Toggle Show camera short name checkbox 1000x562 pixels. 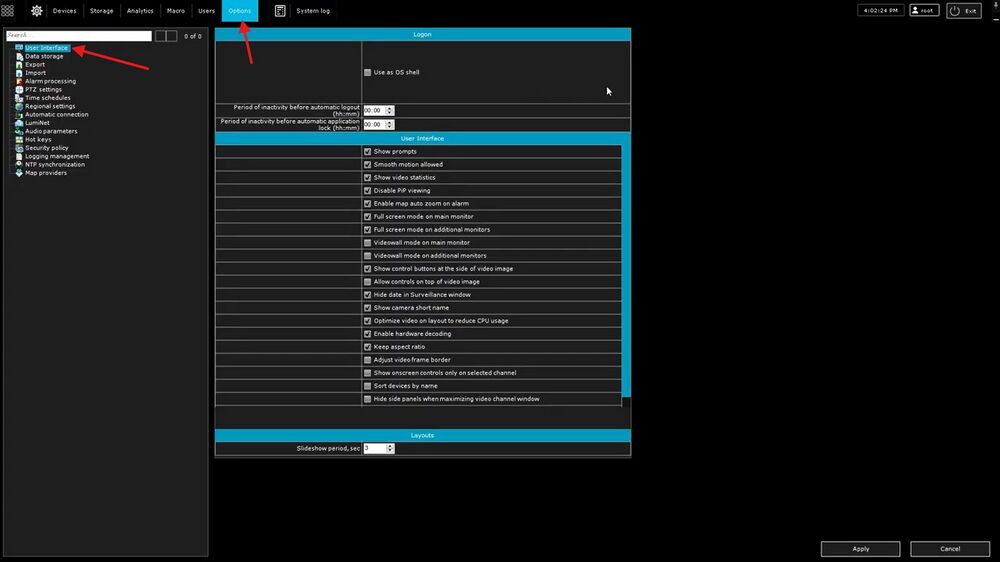pyautogui.click(x=367, y=307)
